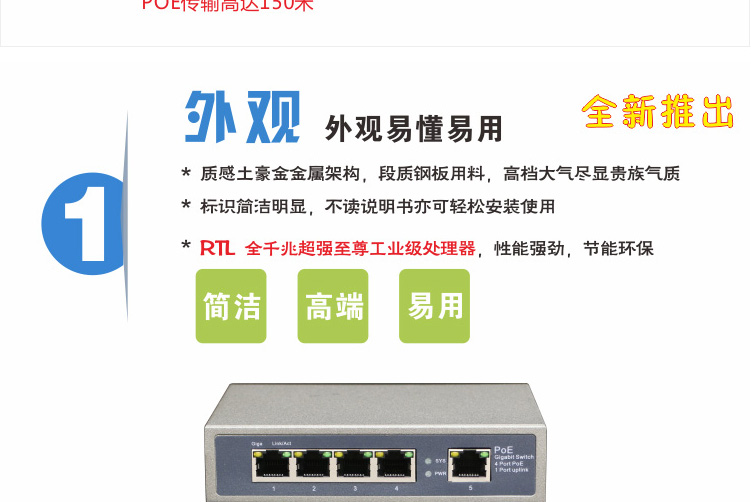Click Ethernet port 4 on the switch

tap(395, 465)
